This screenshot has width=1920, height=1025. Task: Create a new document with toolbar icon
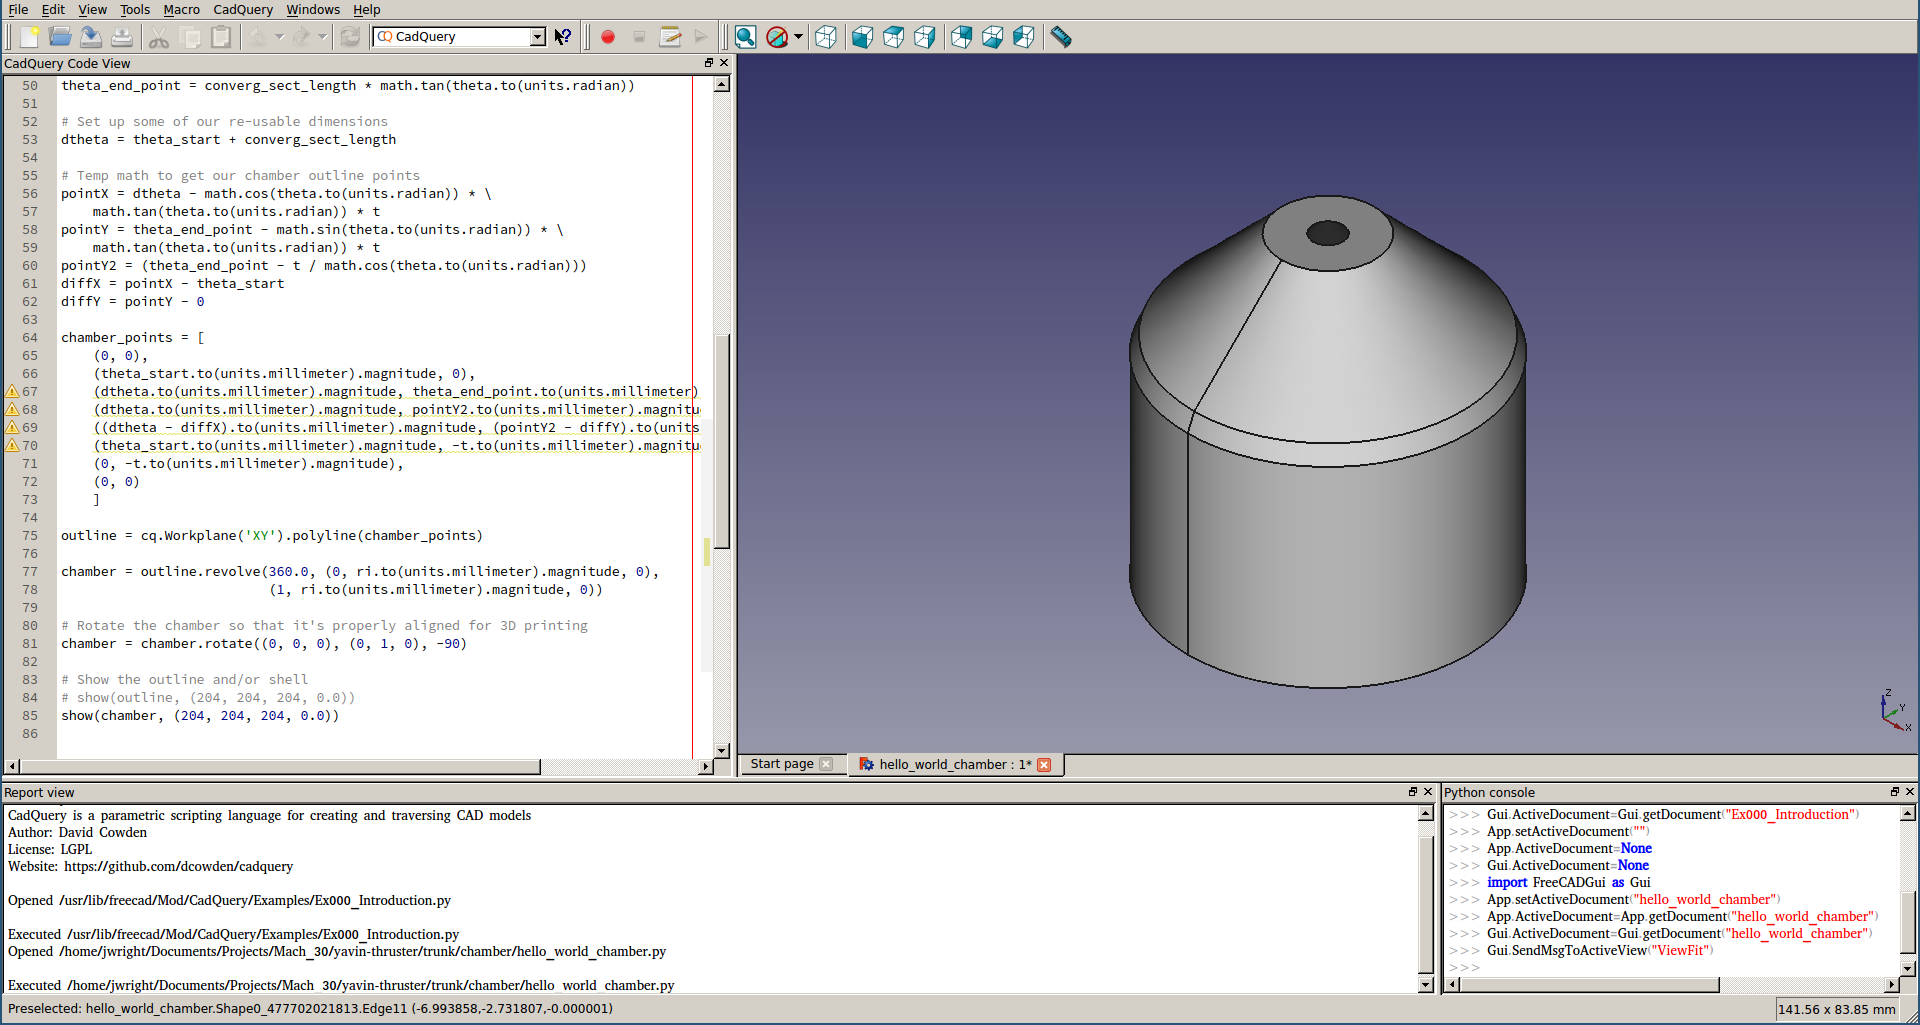tap(29, 37)
